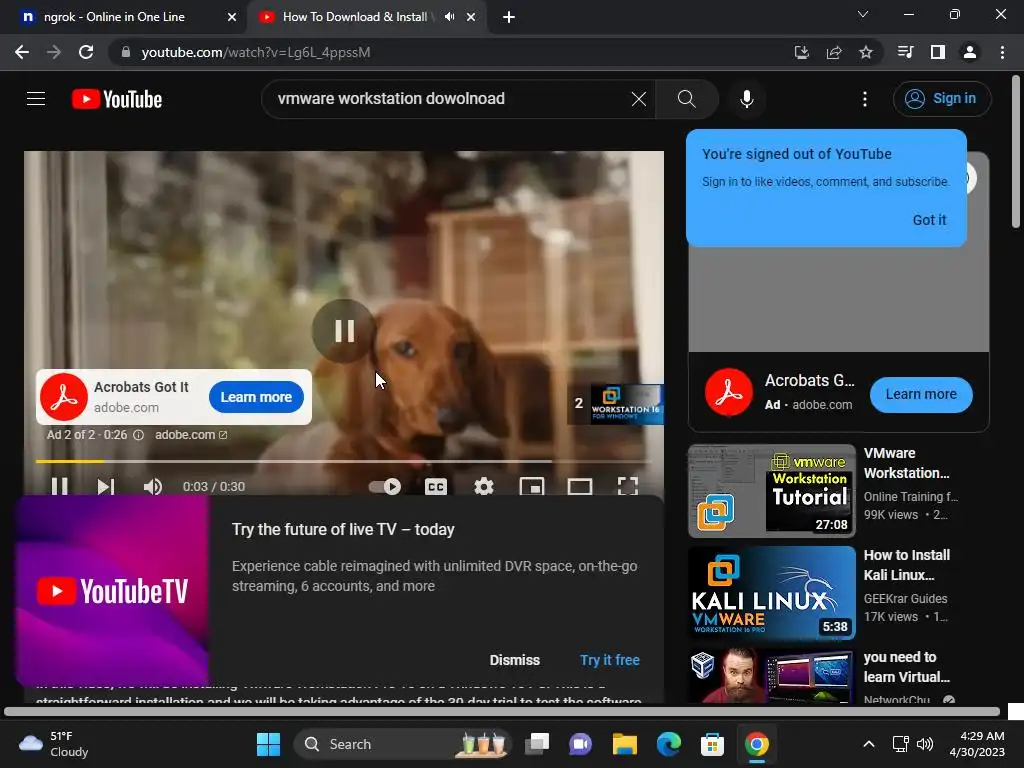Open weather widget 51°F Cloudy

click(x=54, y=744)
